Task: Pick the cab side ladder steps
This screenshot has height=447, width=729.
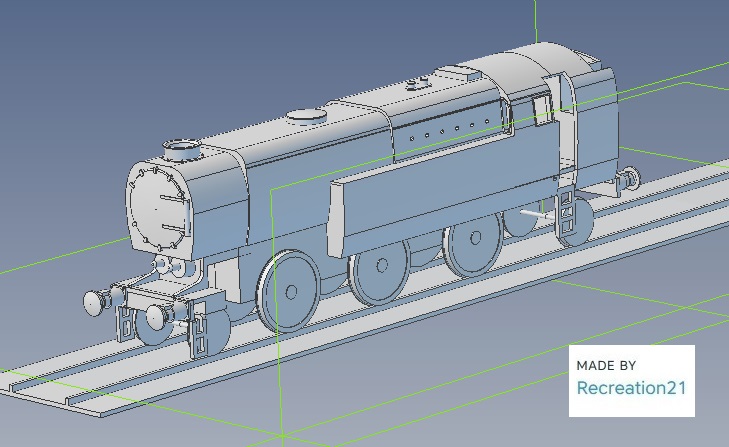Action: tap(566, 211)
